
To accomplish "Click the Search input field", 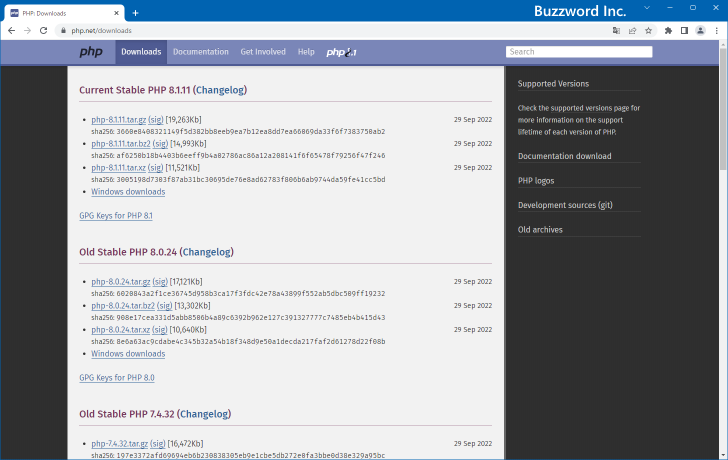I will click(579, 52).
